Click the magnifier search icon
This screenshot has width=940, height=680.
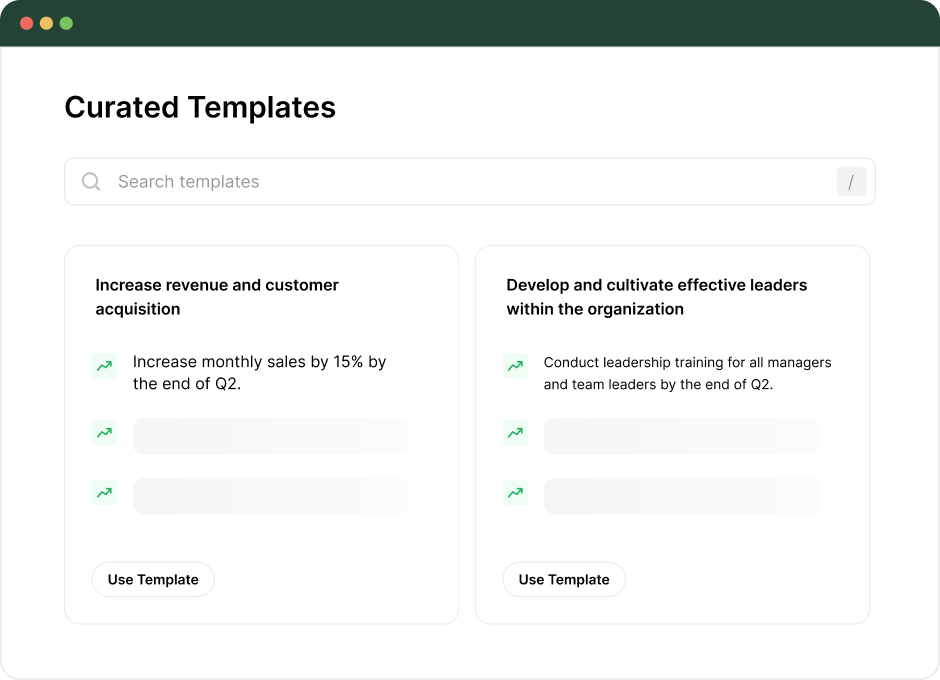(x=91, y=181)
